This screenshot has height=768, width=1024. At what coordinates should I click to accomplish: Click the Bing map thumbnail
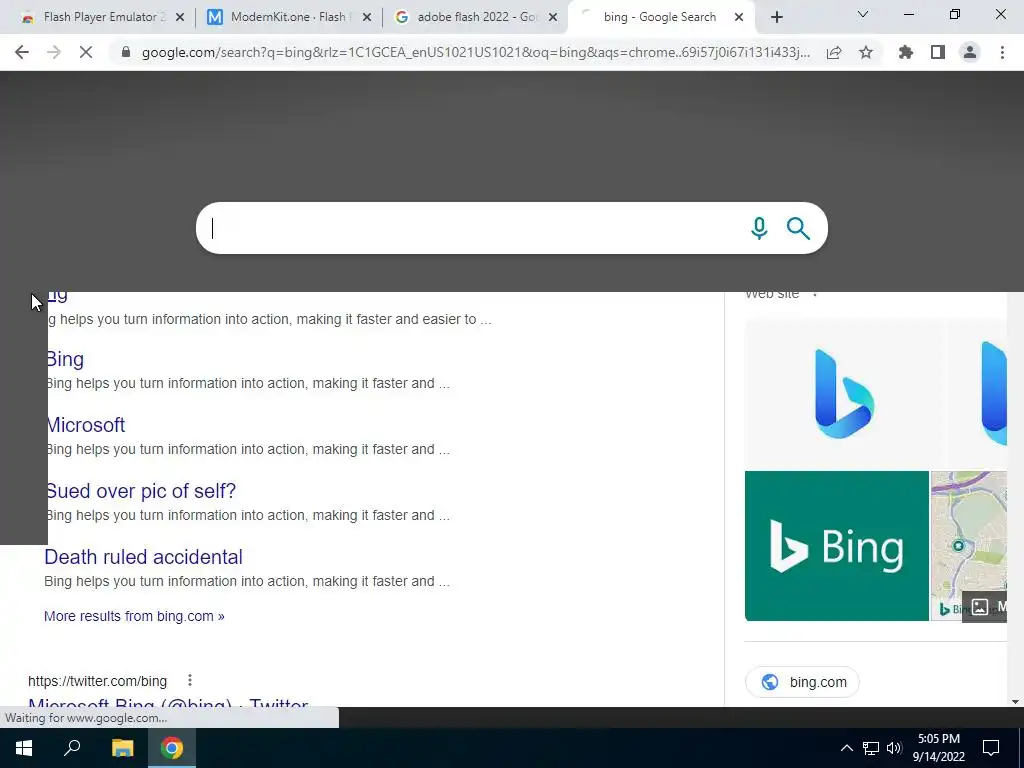click(968, 546)
